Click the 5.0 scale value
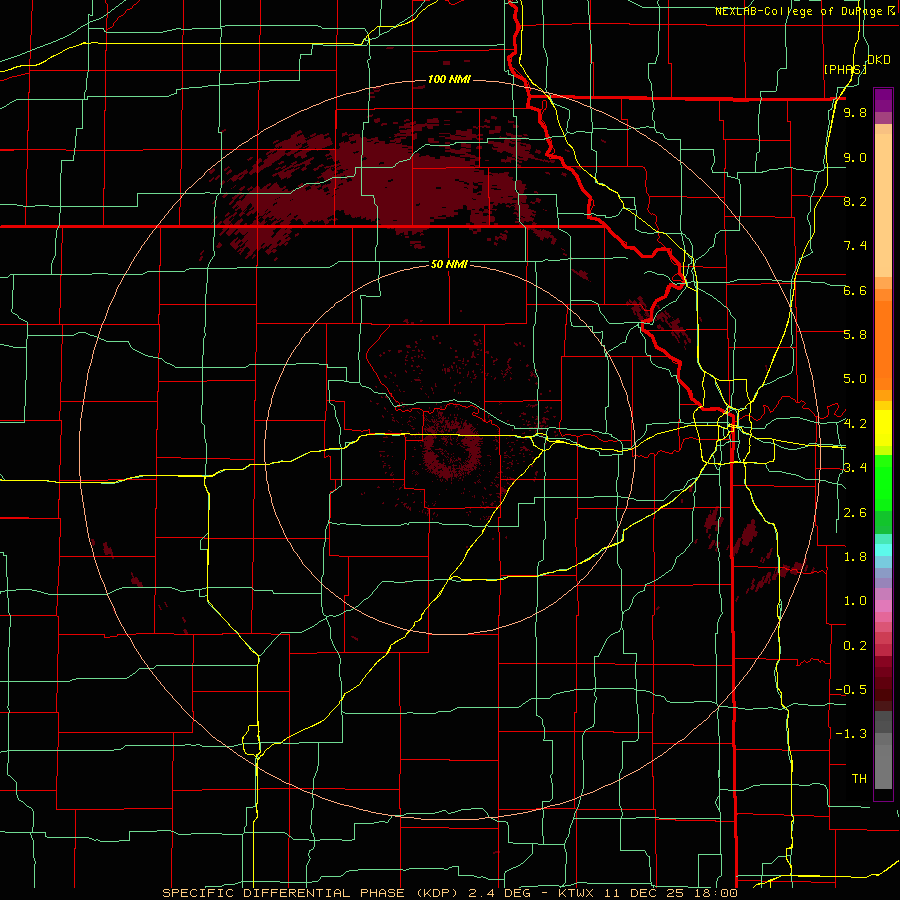 point(855,379)
